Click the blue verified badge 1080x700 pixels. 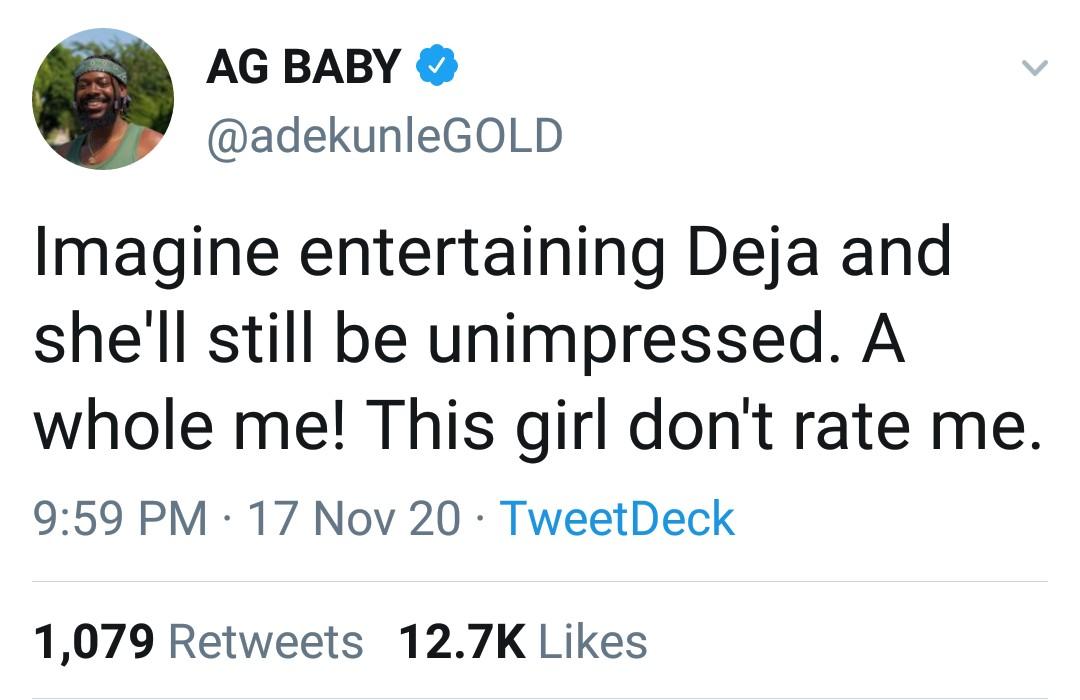click(x=437, y=68)
